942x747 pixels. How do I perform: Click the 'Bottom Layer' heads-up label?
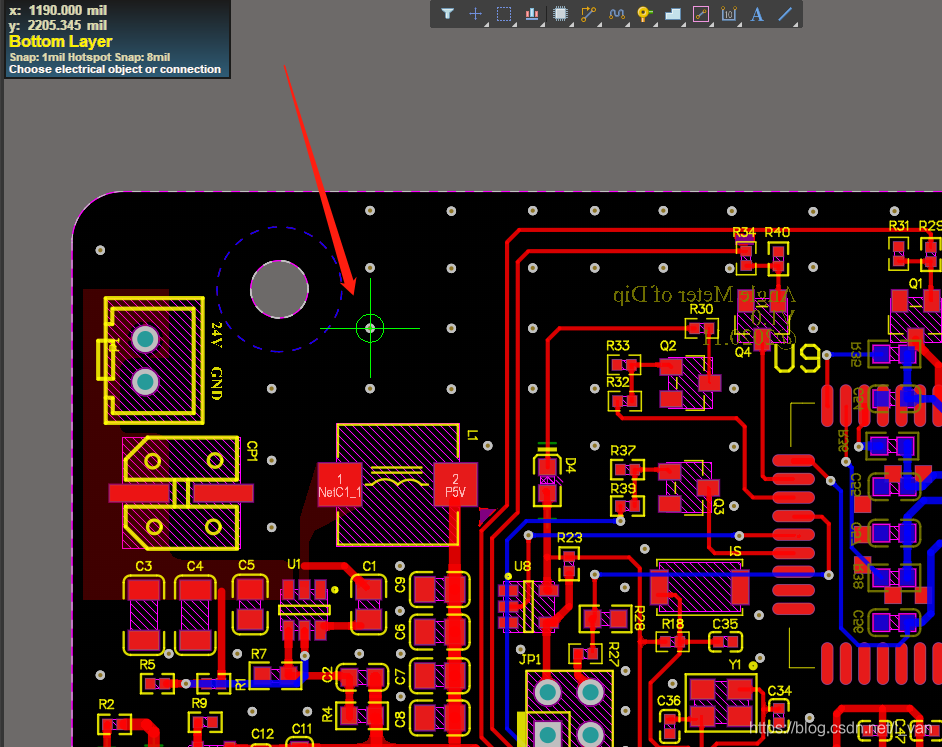pos(61,41)
